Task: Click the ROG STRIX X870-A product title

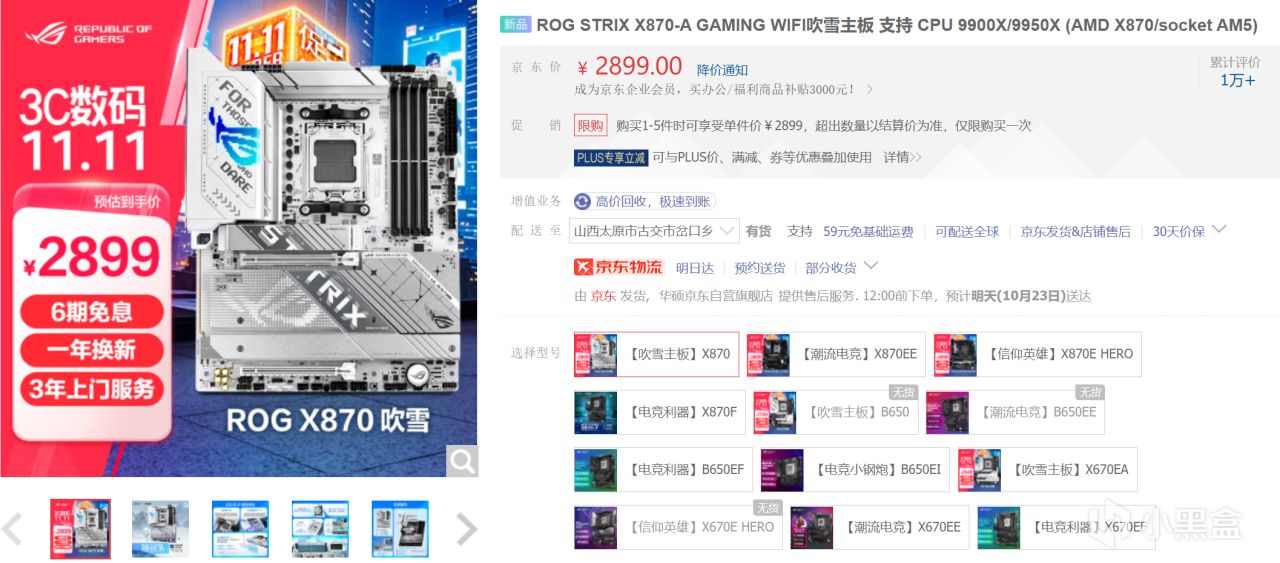Action: coord(897,25)
